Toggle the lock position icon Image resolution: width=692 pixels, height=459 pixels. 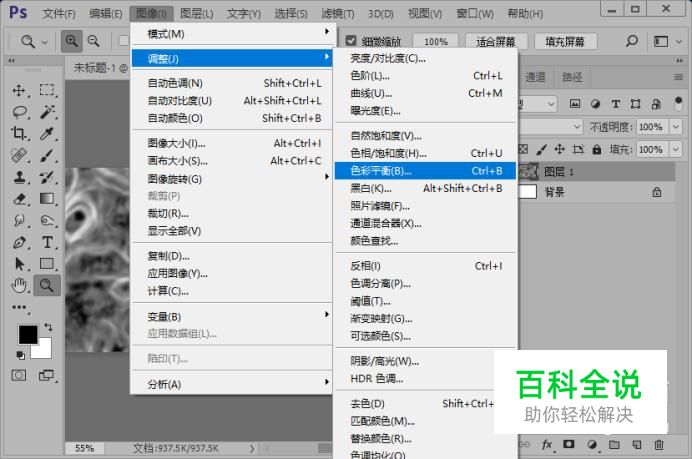[x=560, y=149]
